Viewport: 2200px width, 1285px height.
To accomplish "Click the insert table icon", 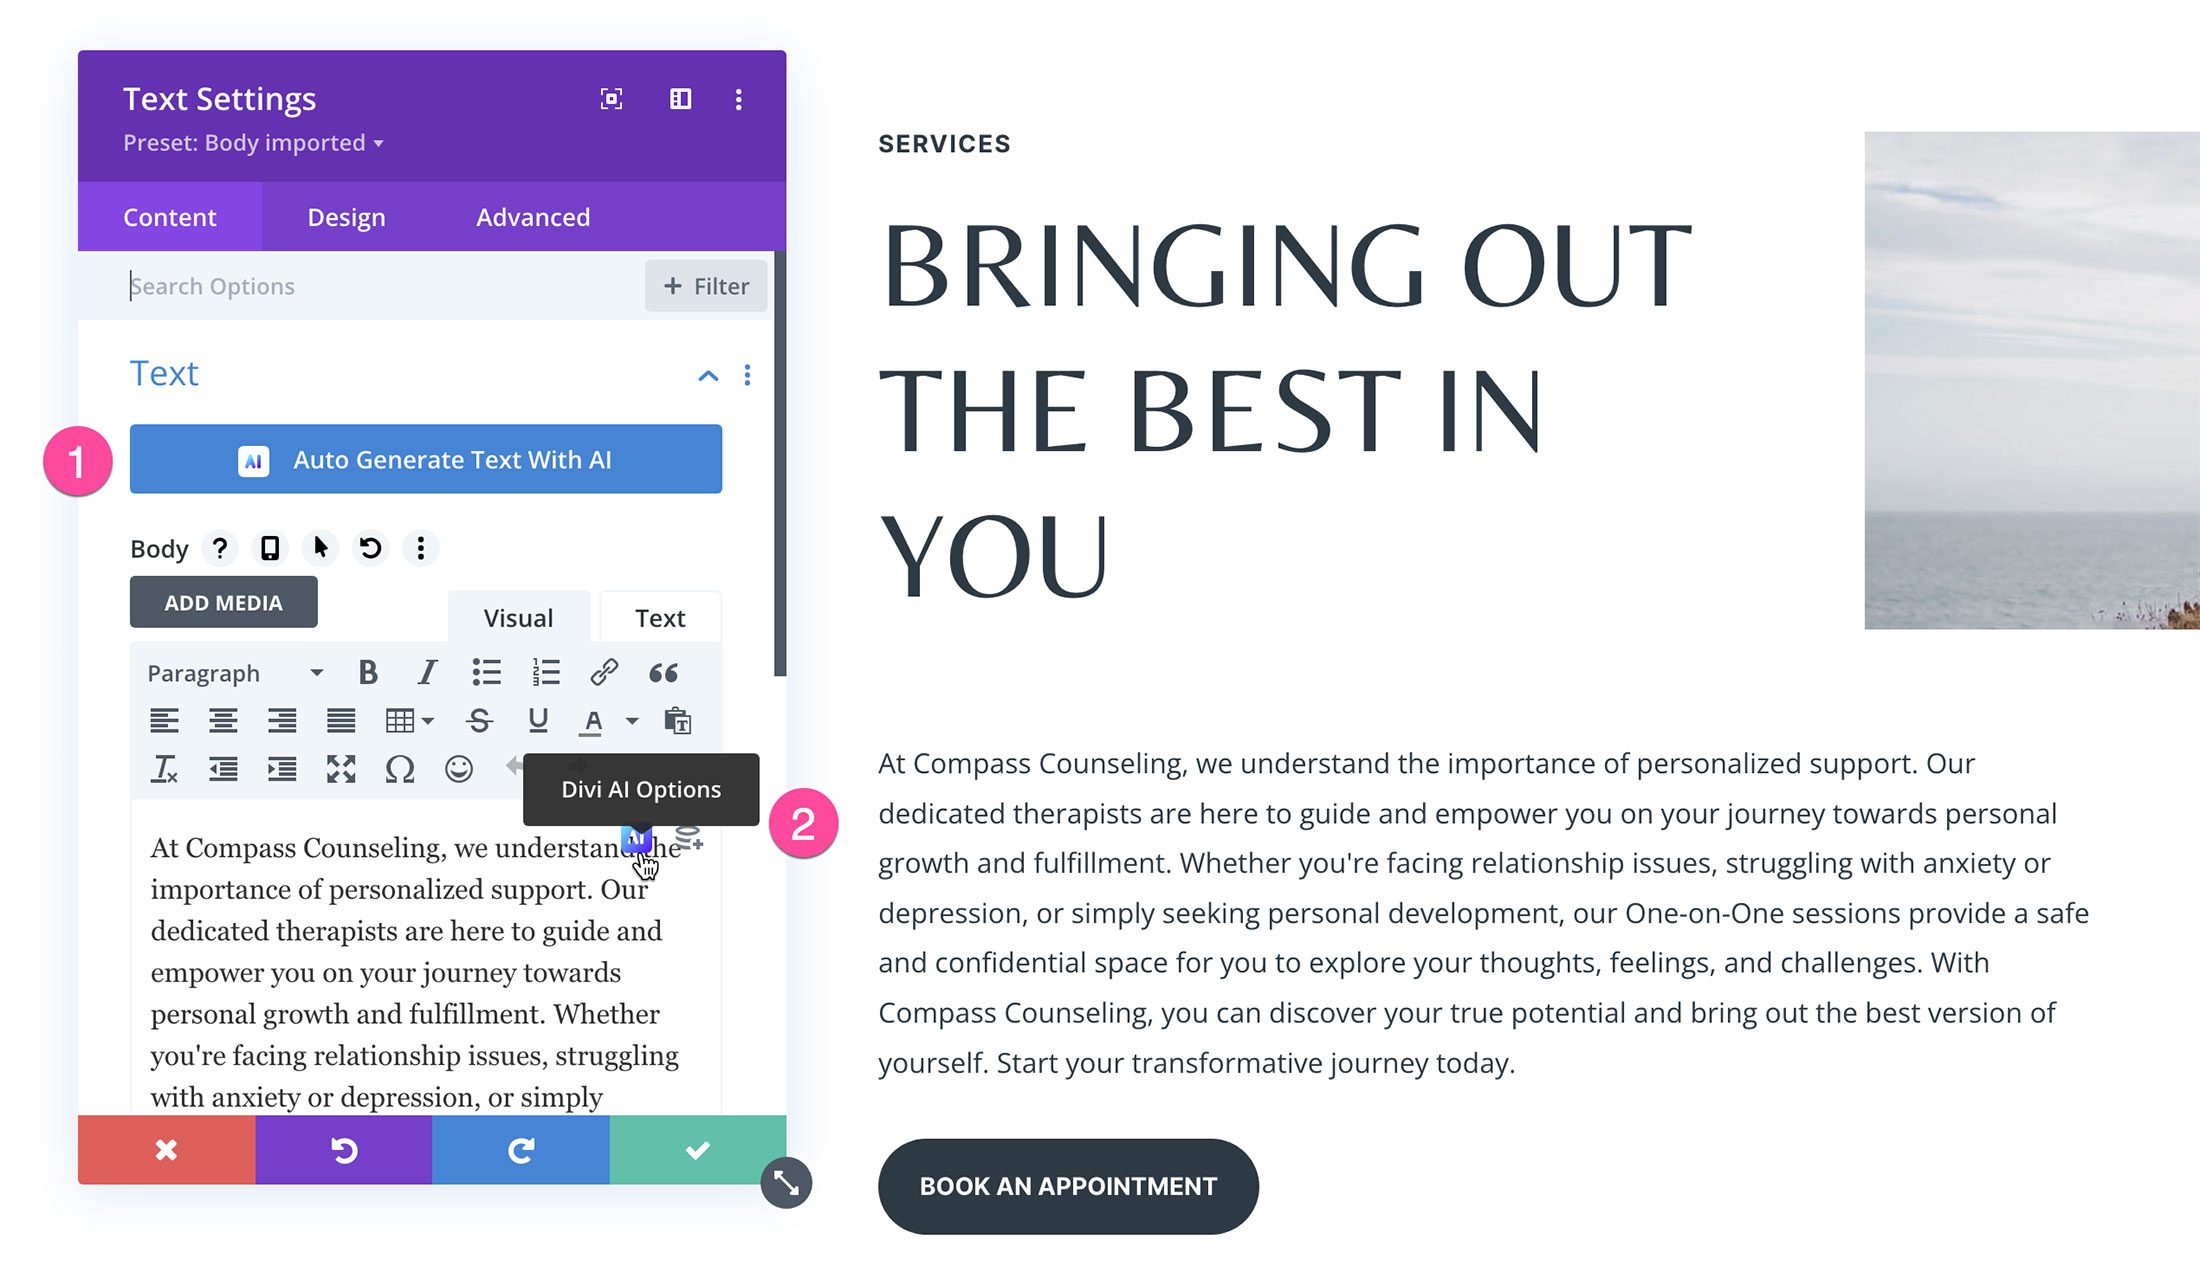I will click(x=405, y=719).
